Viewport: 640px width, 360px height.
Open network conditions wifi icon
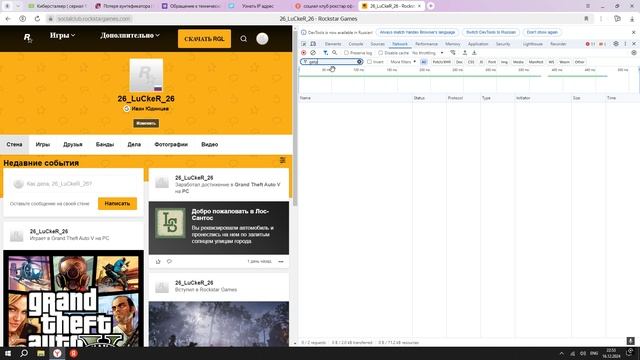click(453, 53)
